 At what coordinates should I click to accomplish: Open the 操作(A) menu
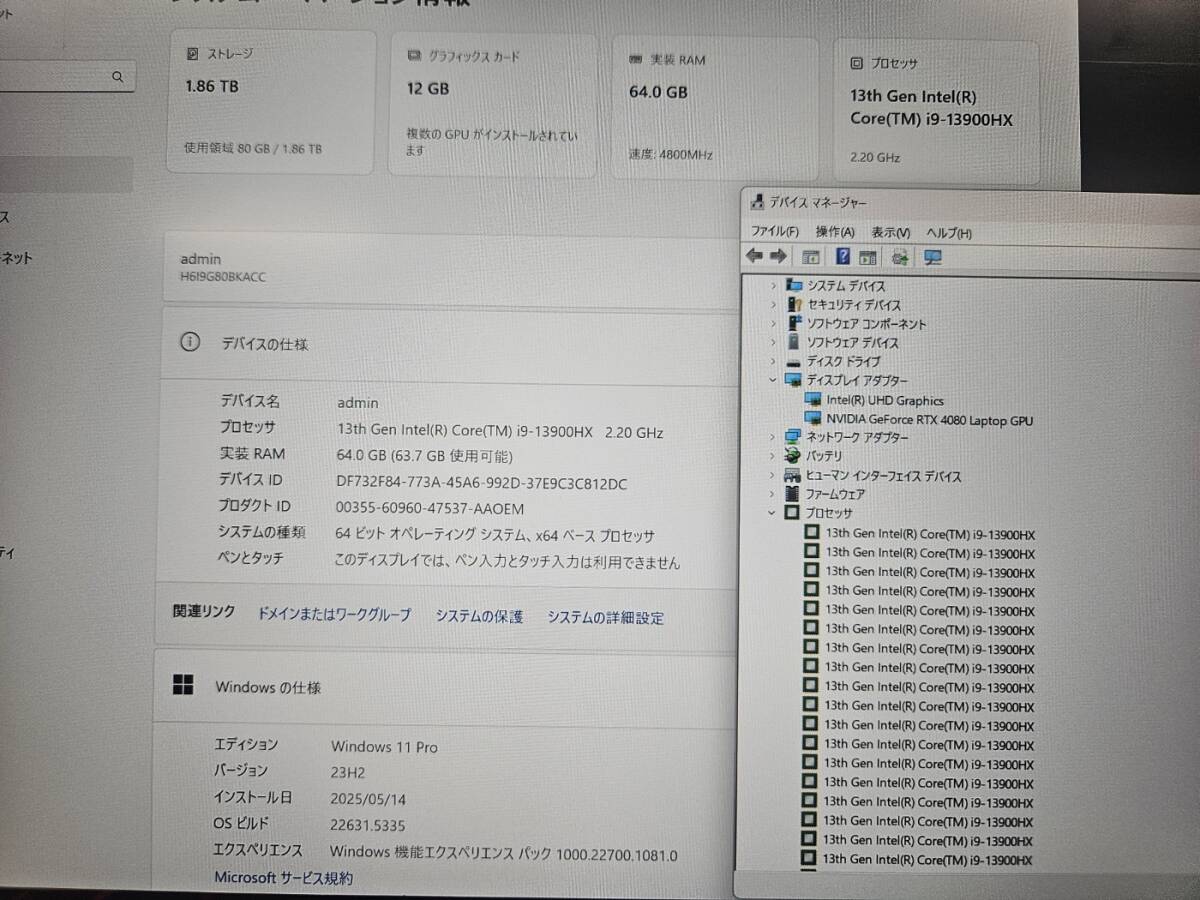pyautogui.click(x=835, y=232)
